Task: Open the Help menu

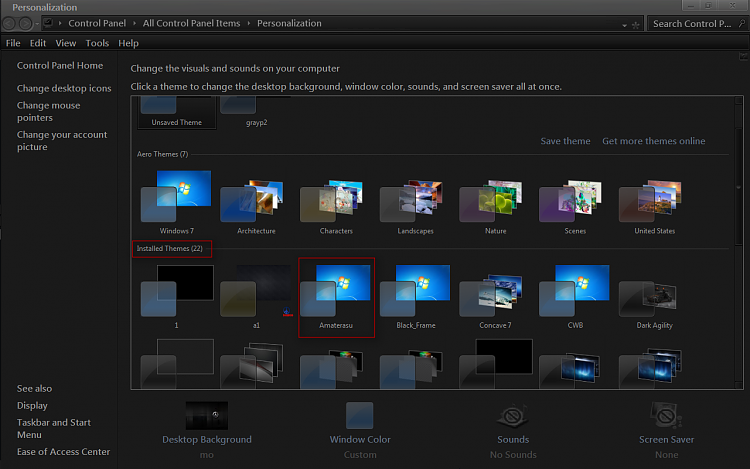Action: tap(128, 43)
